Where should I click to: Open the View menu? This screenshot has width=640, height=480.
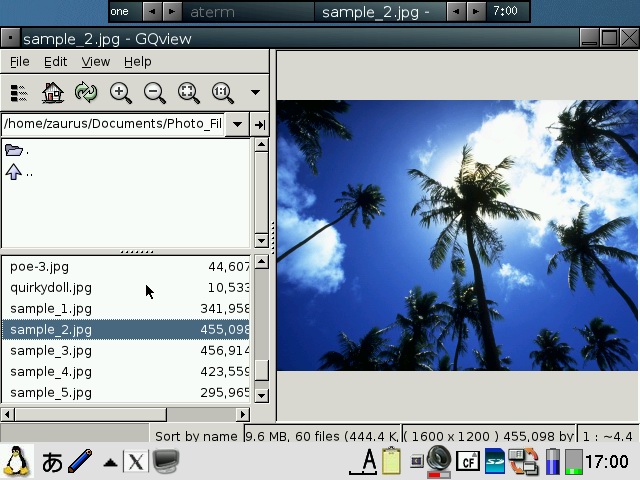(95, 62)
